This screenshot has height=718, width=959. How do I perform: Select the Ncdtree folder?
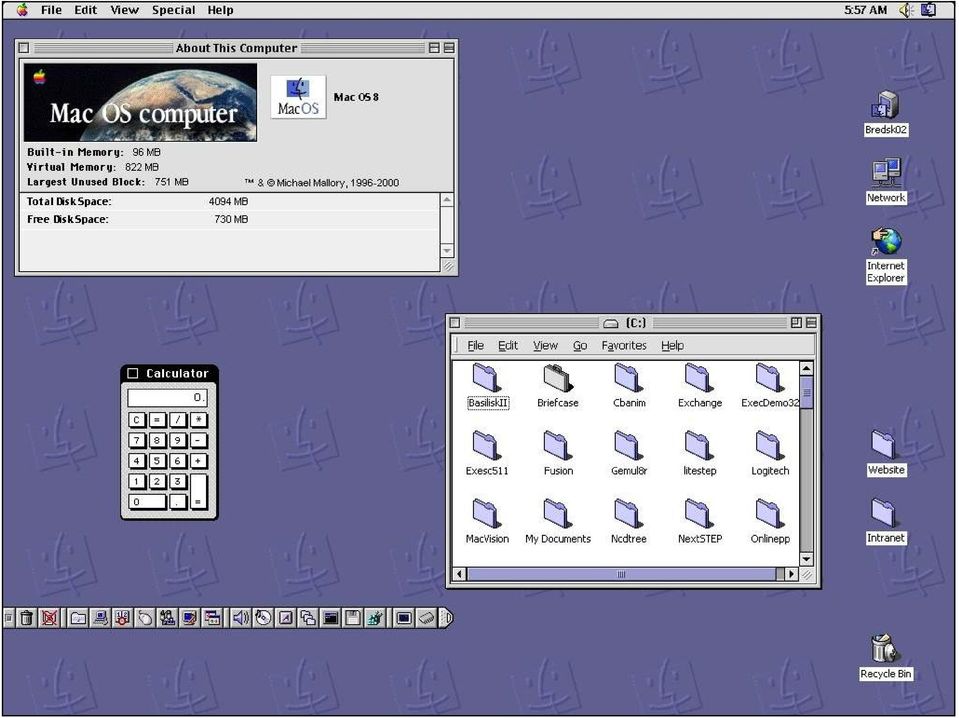629,521
